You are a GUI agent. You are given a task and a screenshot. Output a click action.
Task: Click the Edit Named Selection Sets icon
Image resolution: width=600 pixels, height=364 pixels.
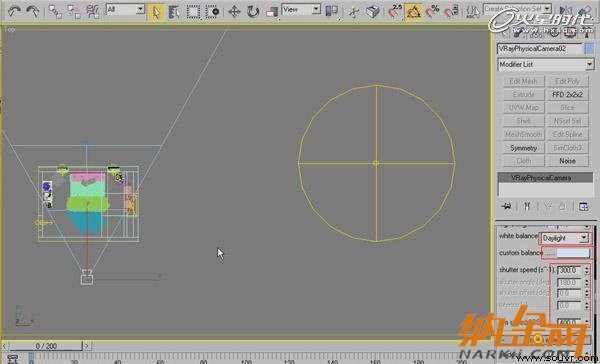(473, 11)
